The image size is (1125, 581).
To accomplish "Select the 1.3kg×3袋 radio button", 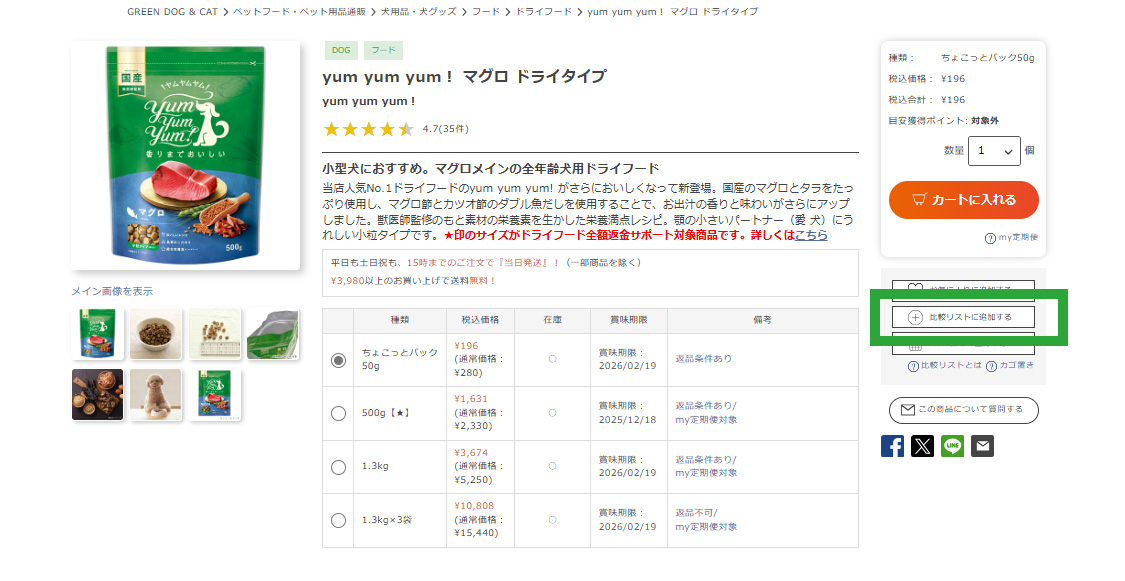I will (x=339, y=520).
